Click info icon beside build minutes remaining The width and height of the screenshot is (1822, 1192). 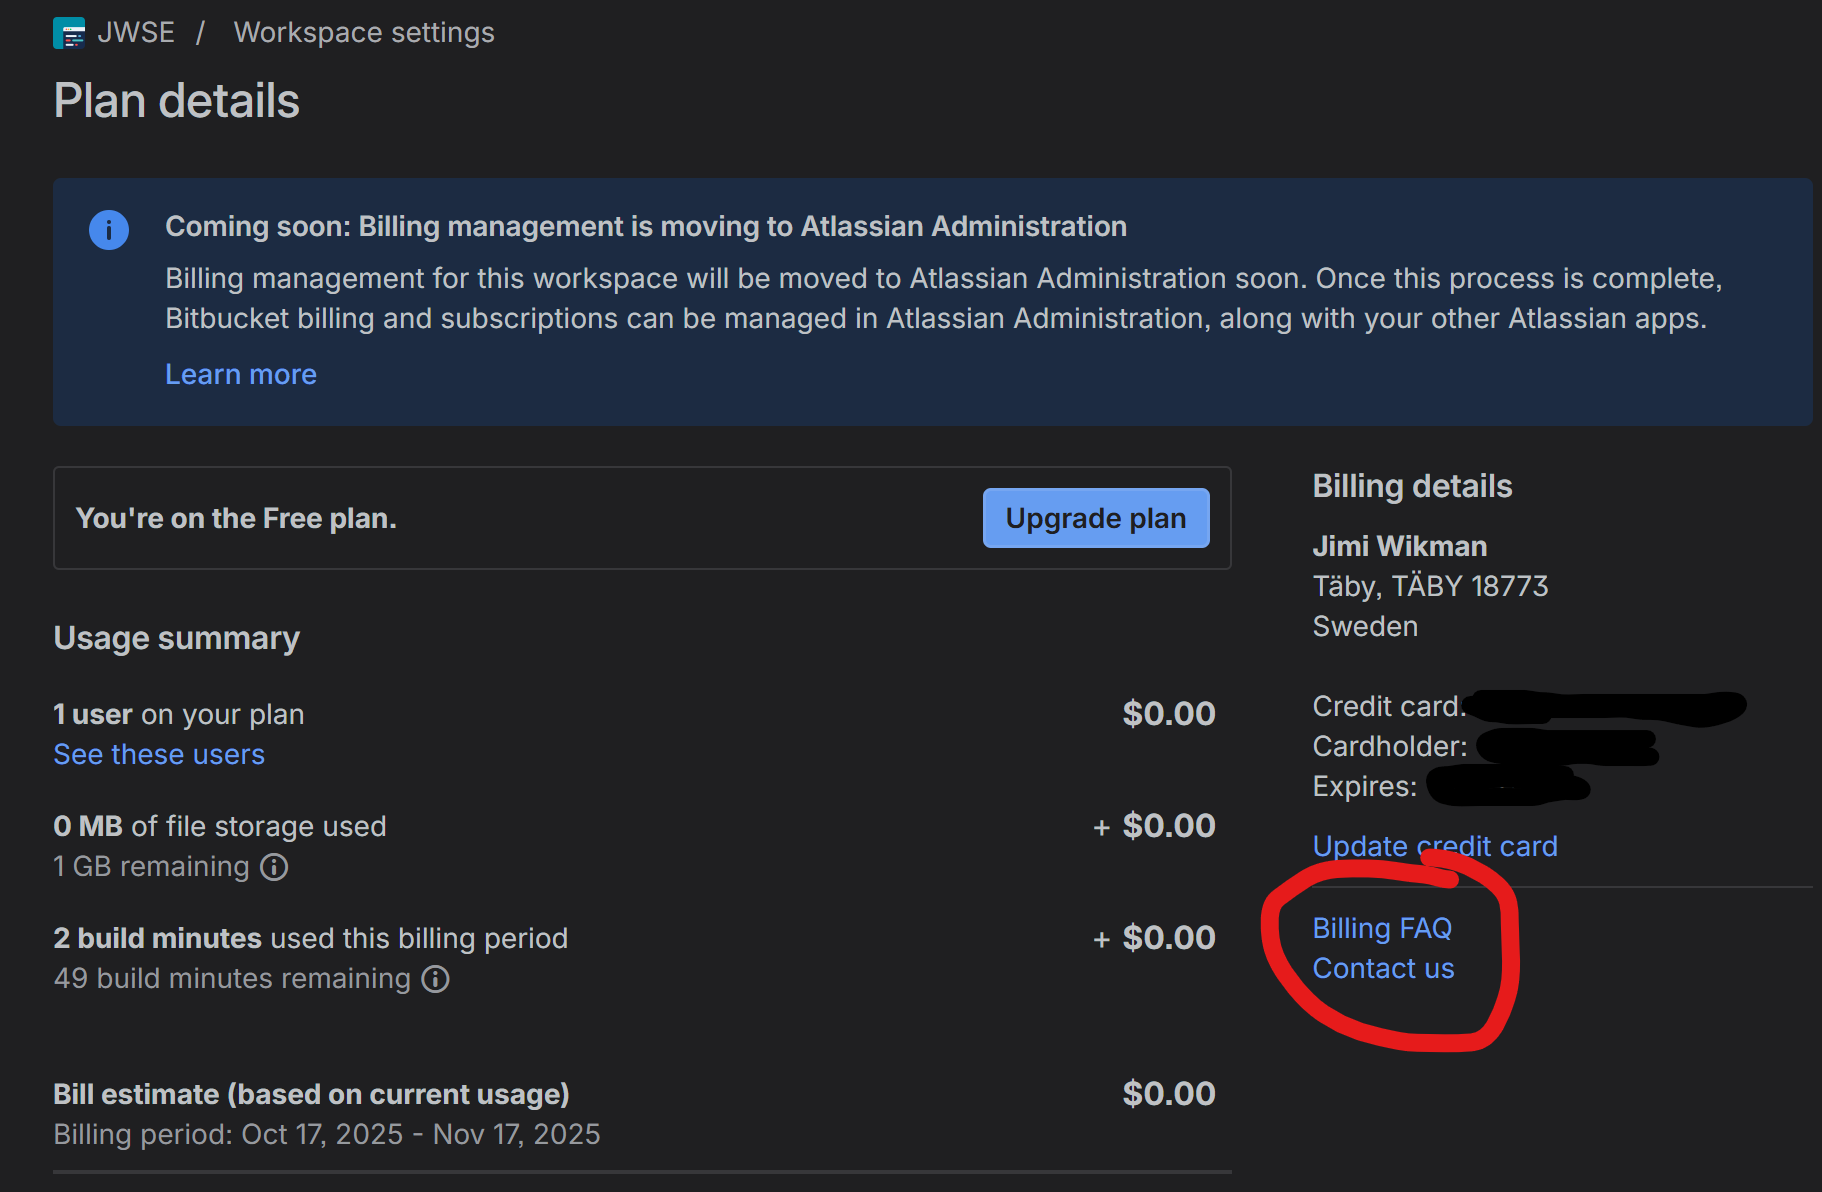coord(435,979)
